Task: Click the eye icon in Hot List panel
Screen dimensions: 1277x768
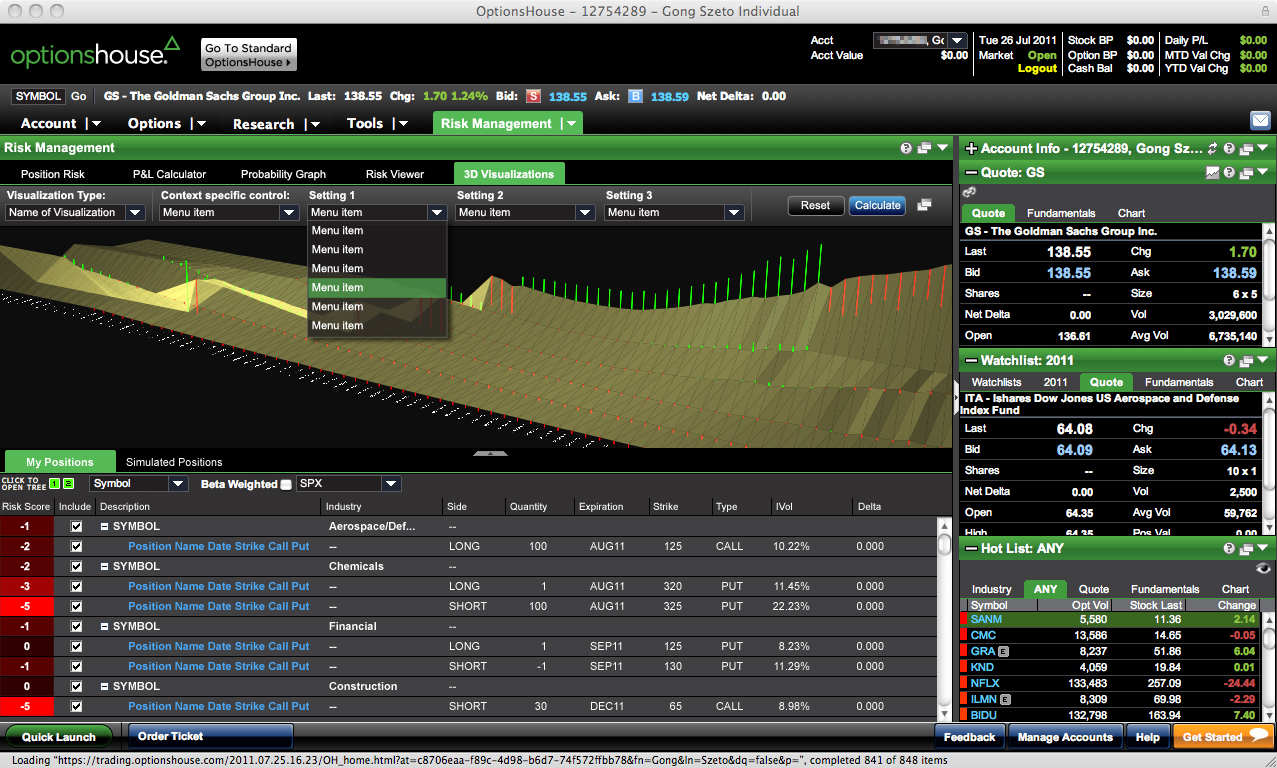Action: coord(1263,568)
